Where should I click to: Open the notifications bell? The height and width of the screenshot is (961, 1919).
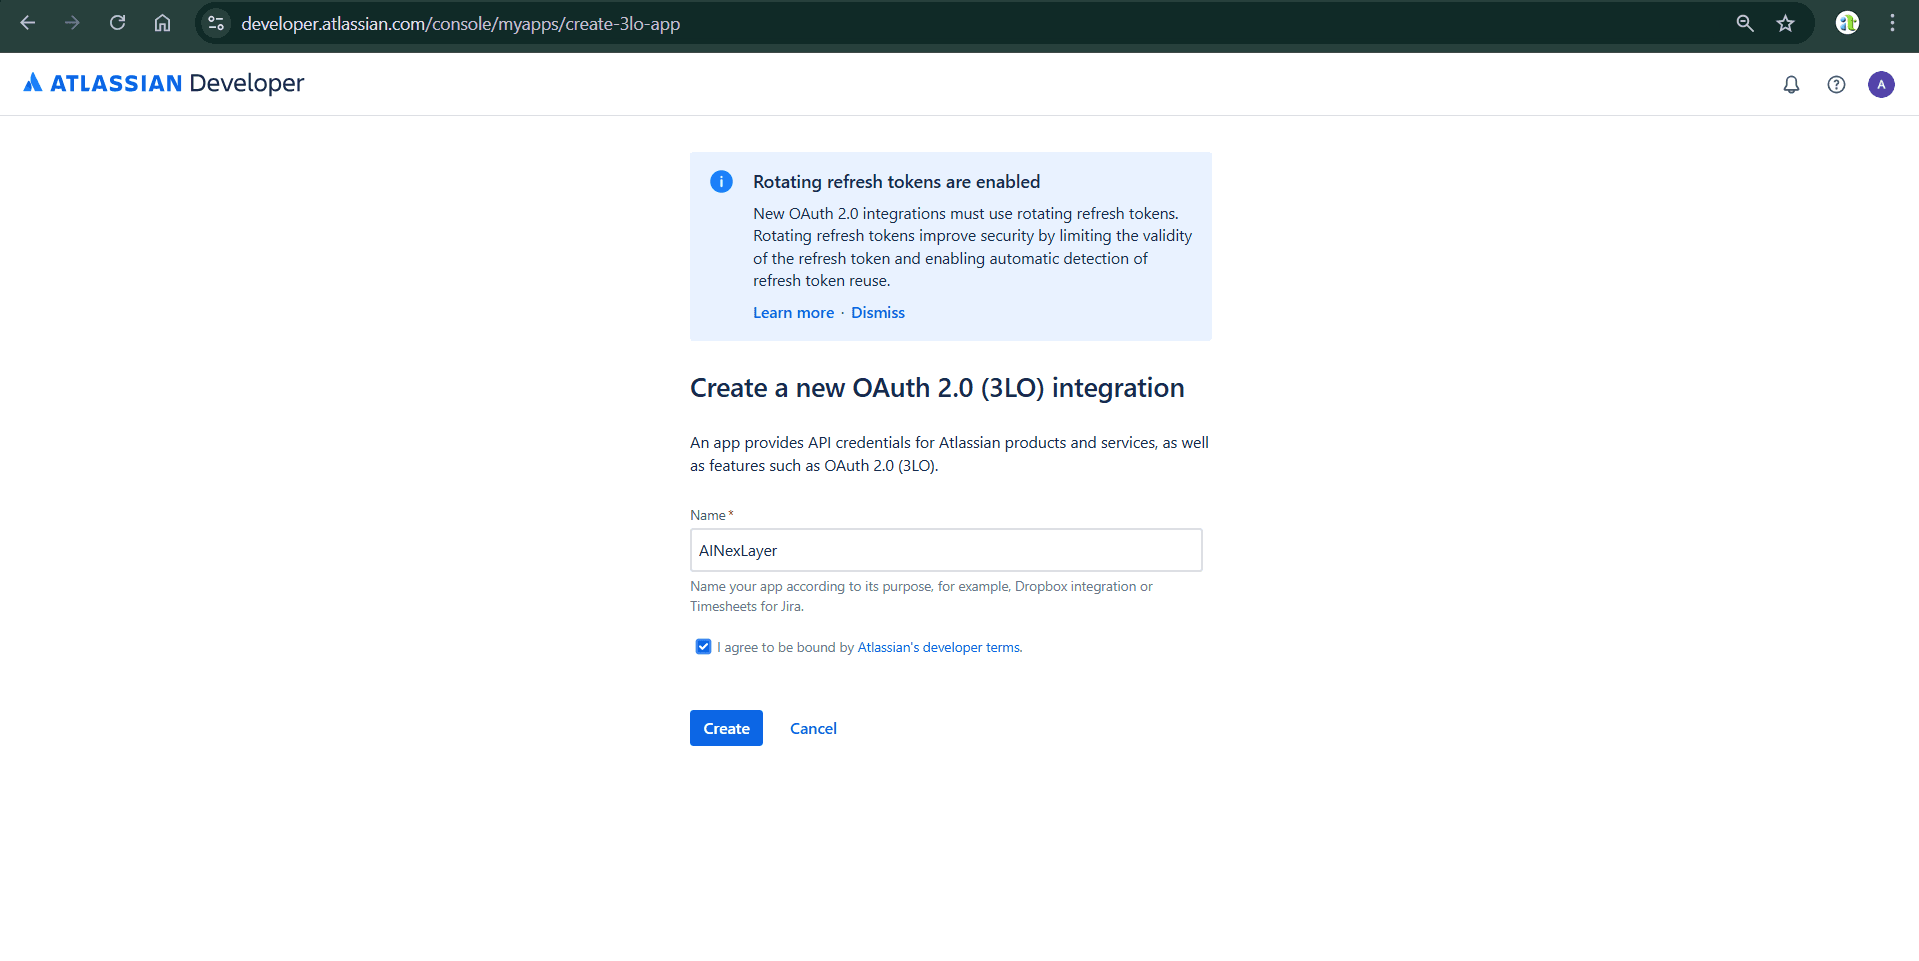(1791, 85)
